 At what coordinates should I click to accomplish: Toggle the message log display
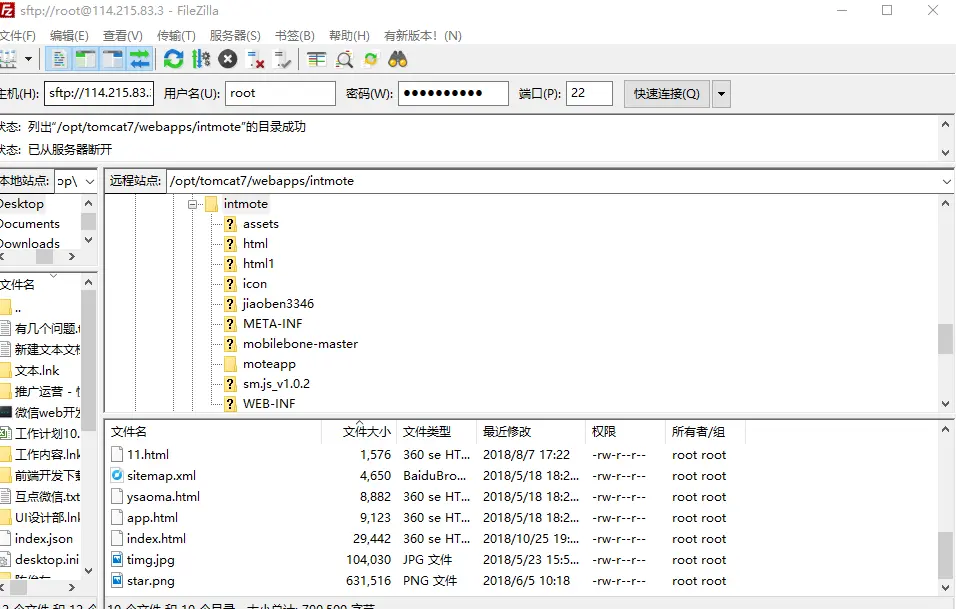[61, 59]
